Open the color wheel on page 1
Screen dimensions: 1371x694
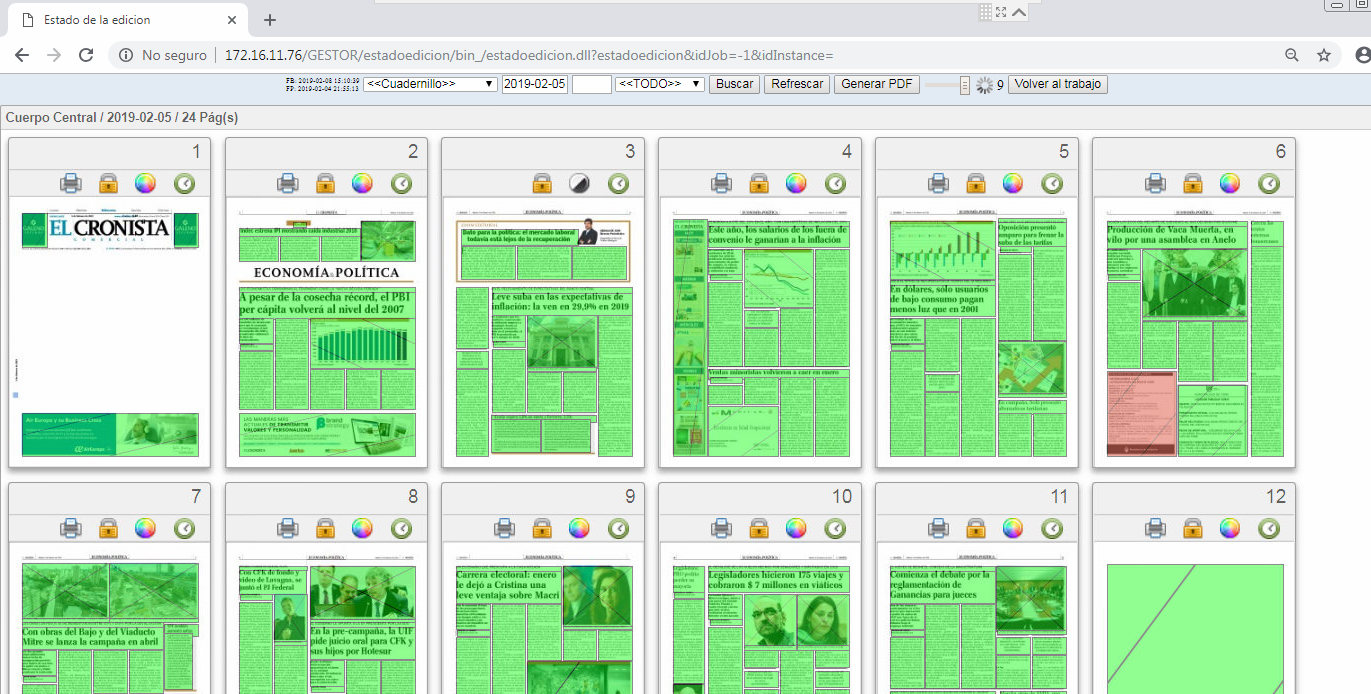145,183
